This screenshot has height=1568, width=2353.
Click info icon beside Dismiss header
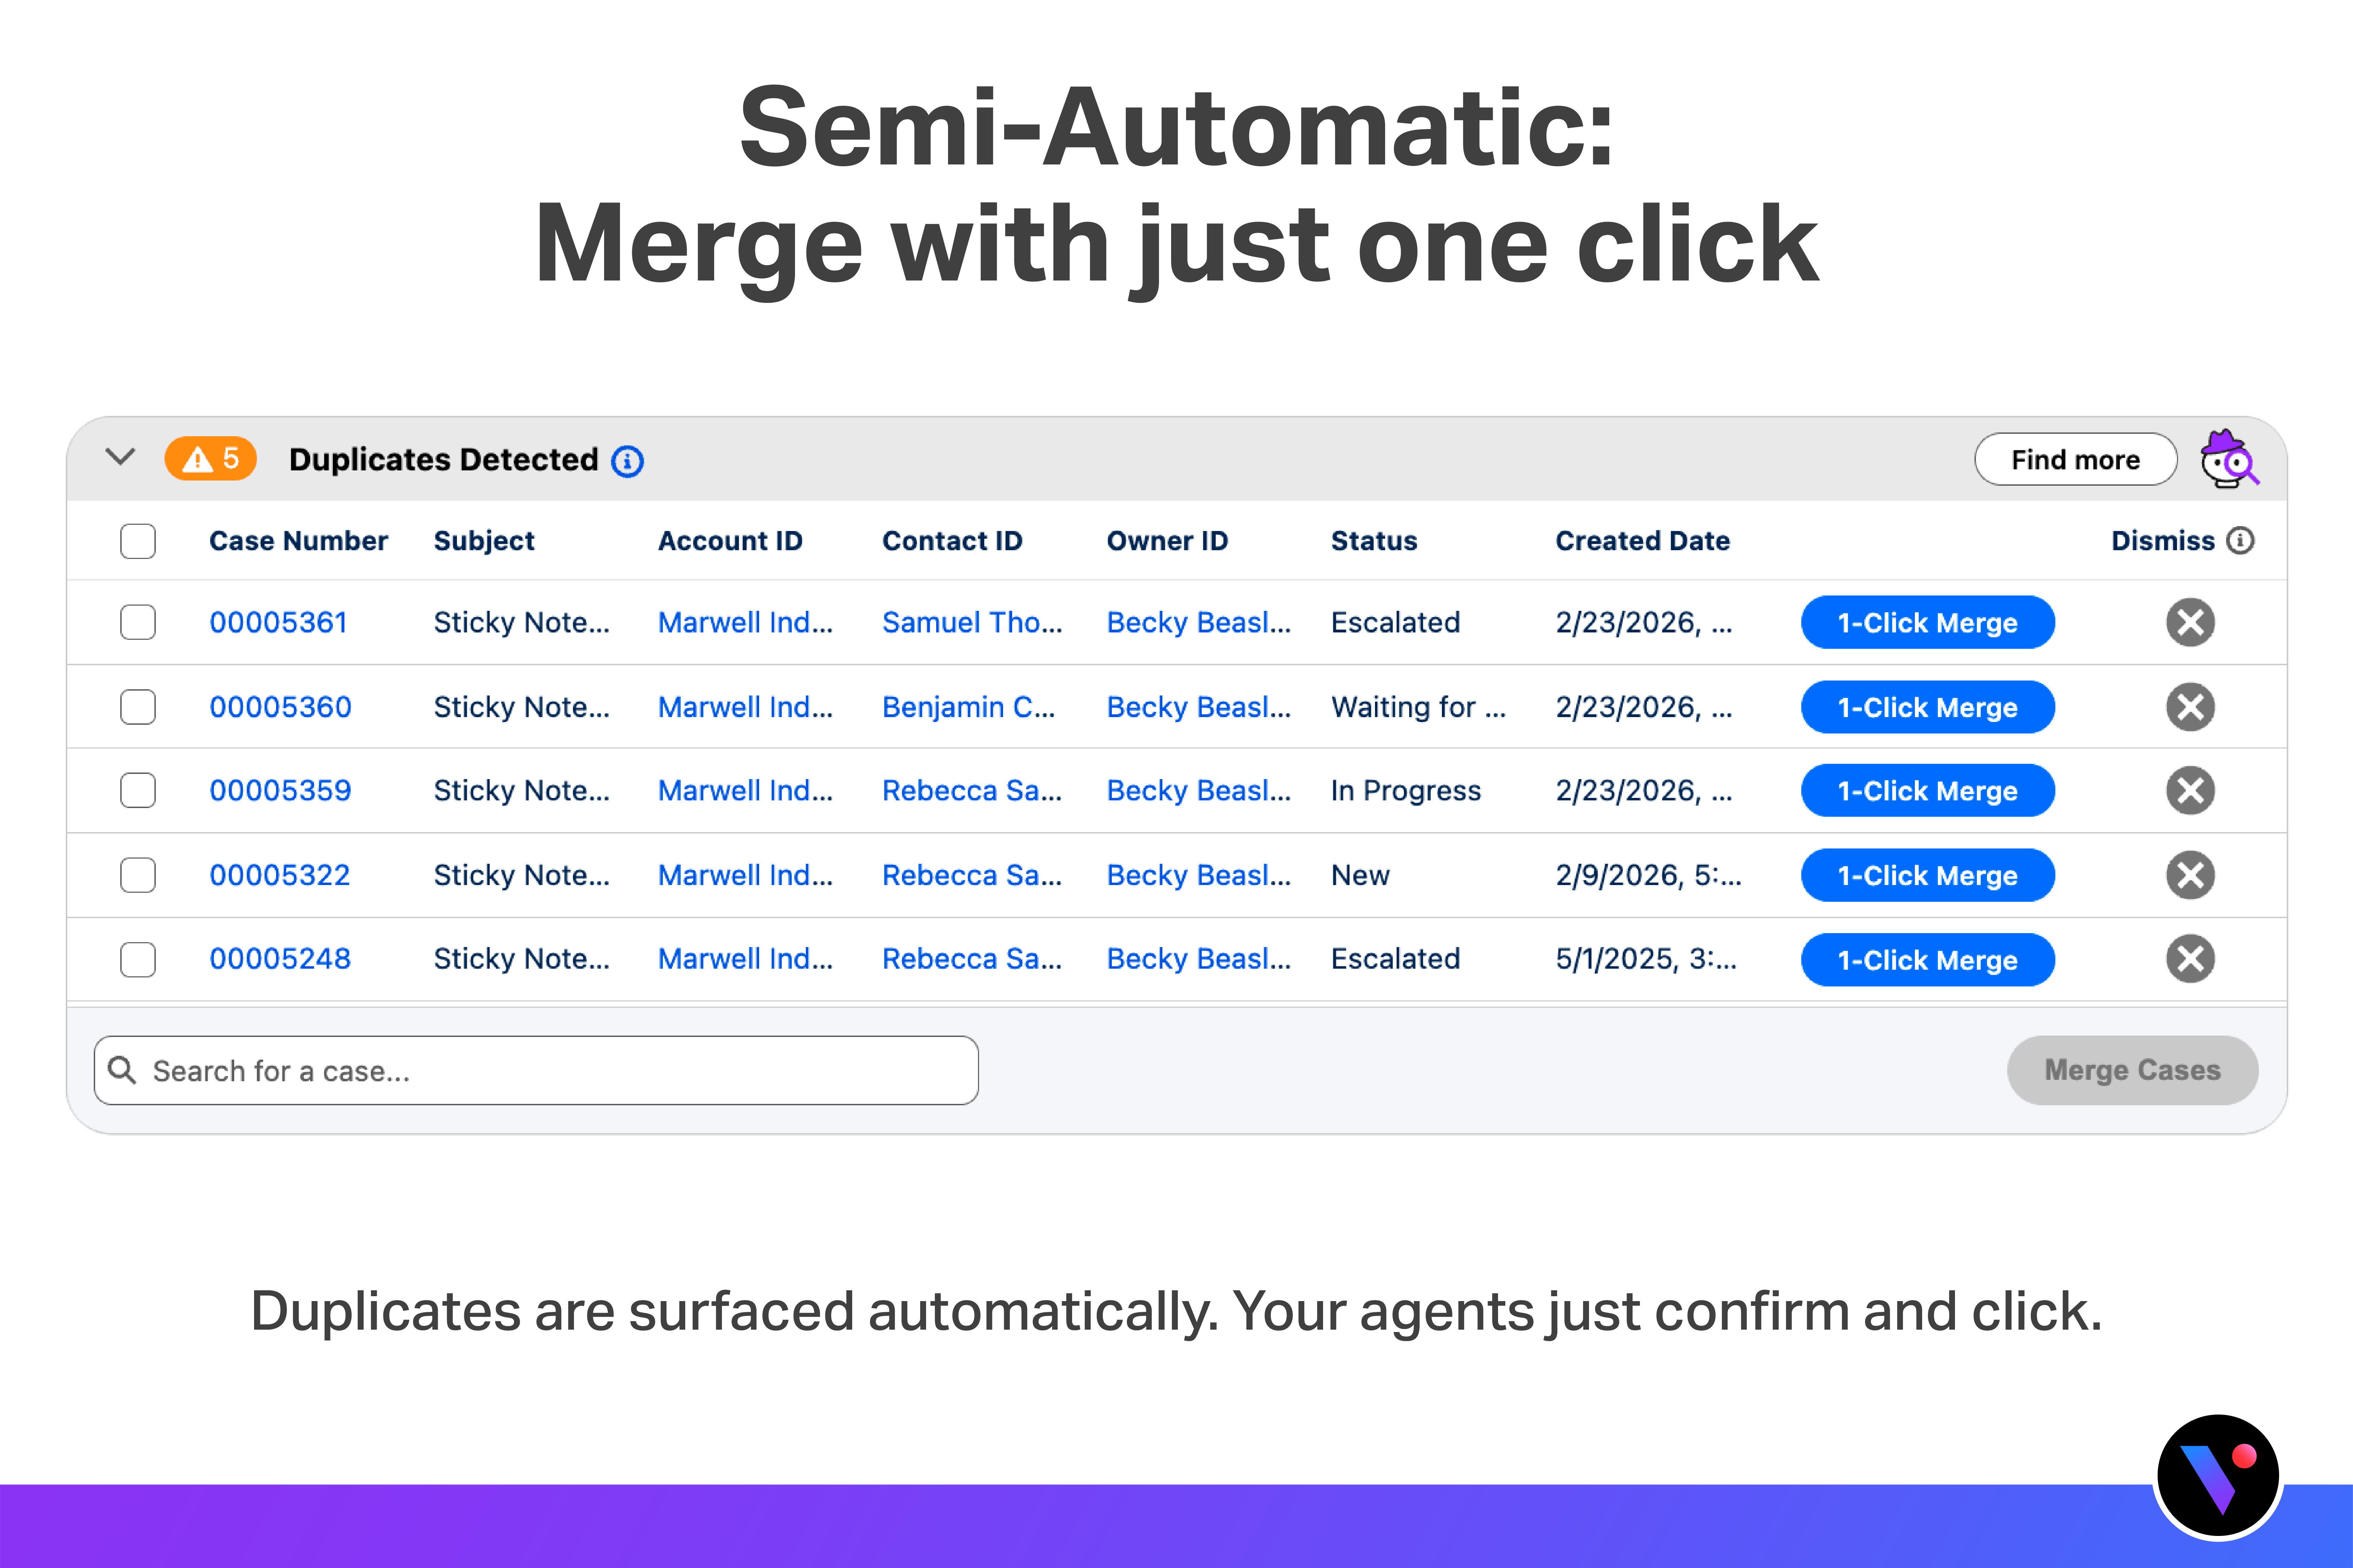click(x=2240, y=541)
